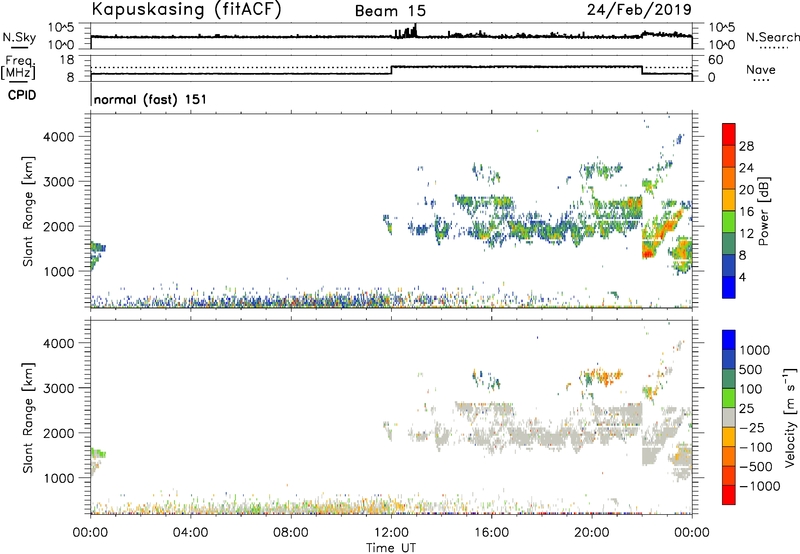The width and height of the screenshot is (800, 554).
Task: Click the "4000" tick on the power panel
Action: tap(58, 137)
